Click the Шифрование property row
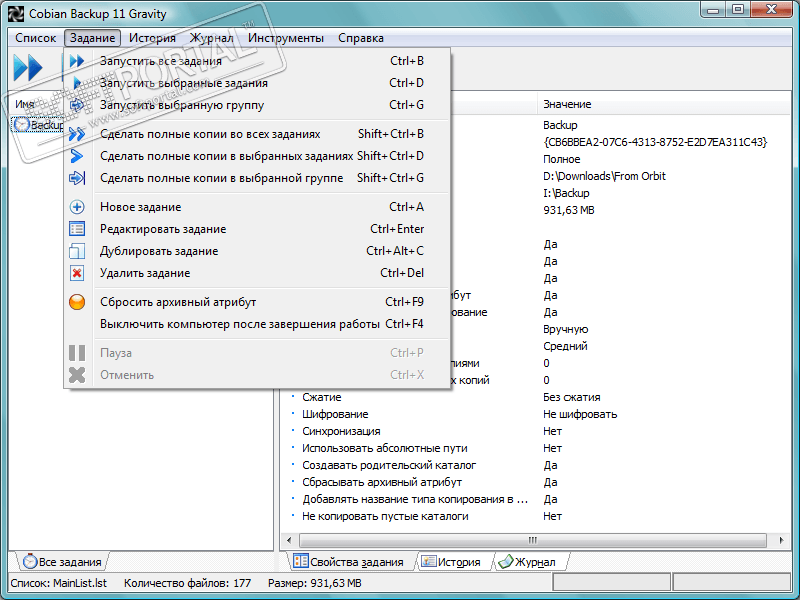800x600 pixels. 536,414
